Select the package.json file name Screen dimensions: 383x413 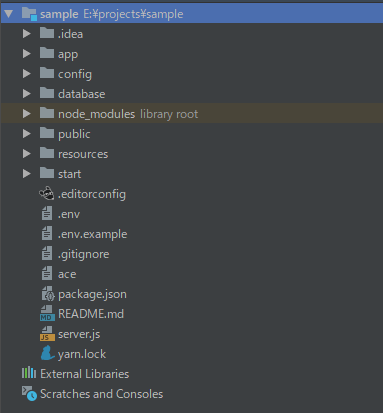tap(92, 294)
